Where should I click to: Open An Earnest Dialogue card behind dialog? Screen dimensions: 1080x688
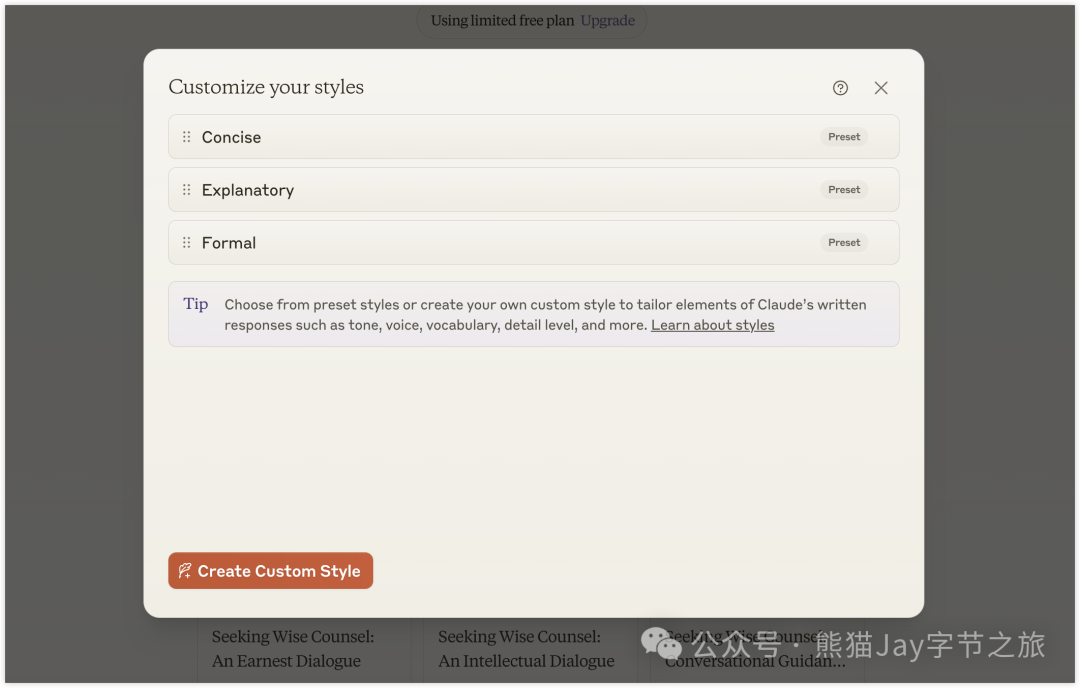click(304, 649)
